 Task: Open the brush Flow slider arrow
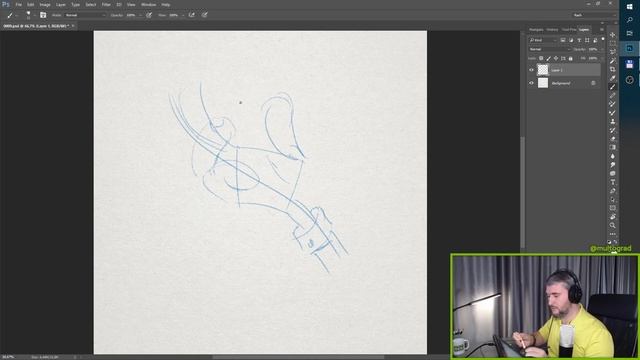click(183, 15)
